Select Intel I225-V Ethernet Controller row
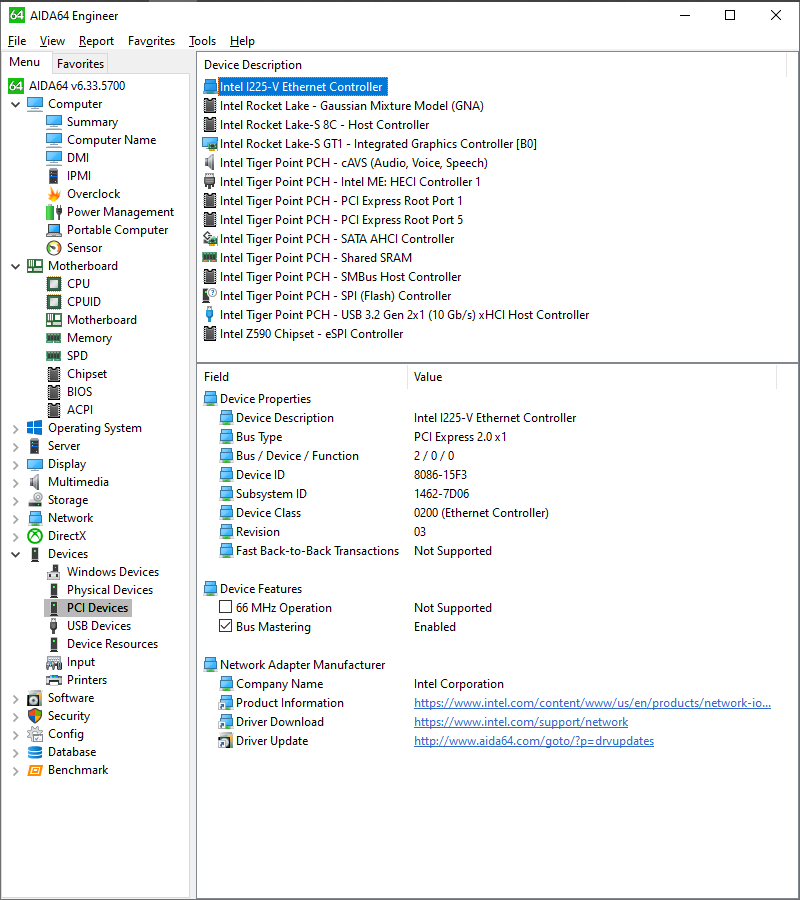Image resolution: width=800 pixels, height=900 pixels. click(x=296, y=87)
